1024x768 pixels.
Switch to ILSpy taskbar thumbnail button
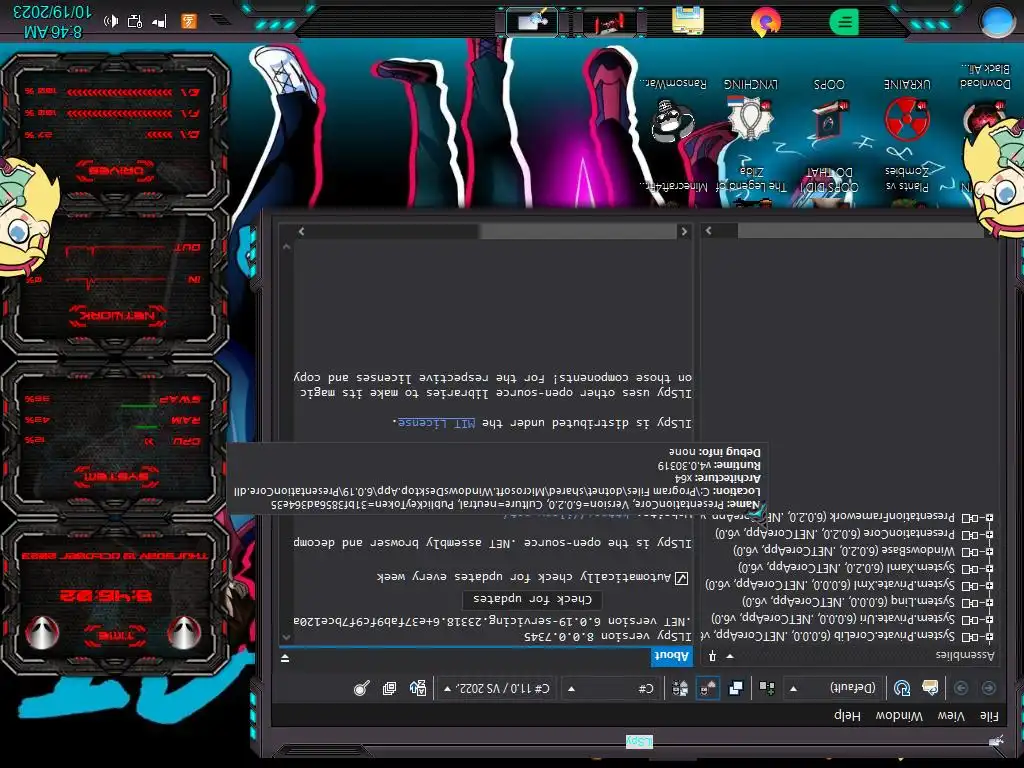coord(532,22)
